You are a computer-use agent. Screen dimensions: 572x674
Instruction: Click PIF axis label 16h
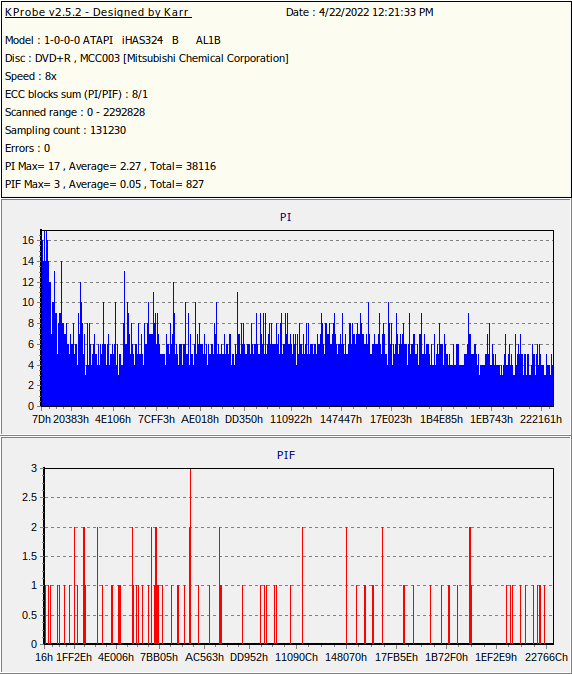click(x=44, y=657)
